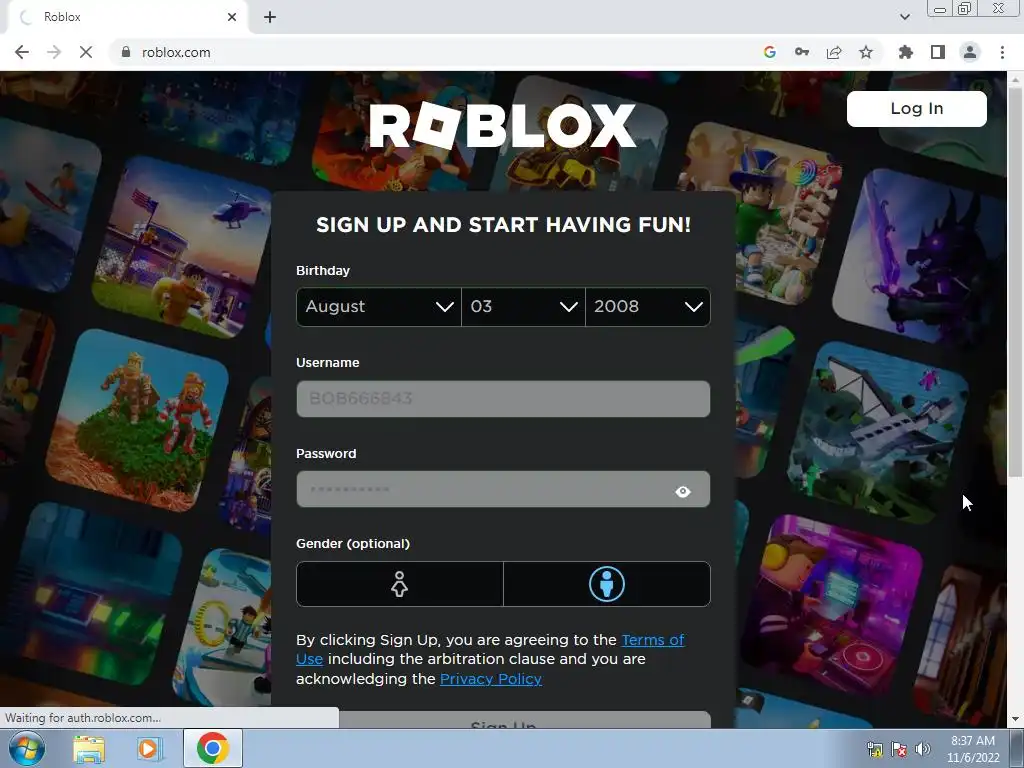Click the Log In button

pyautogui.click(x=916, y=108)
